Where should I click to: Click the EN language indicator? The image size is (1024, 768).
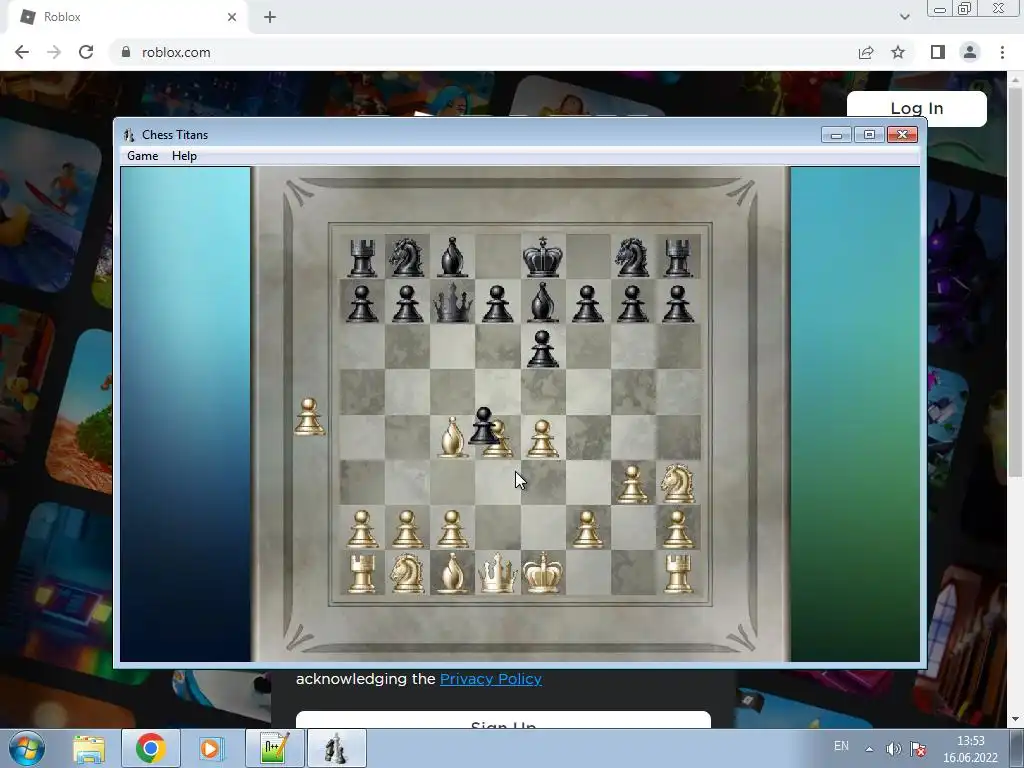coord(841,746)
